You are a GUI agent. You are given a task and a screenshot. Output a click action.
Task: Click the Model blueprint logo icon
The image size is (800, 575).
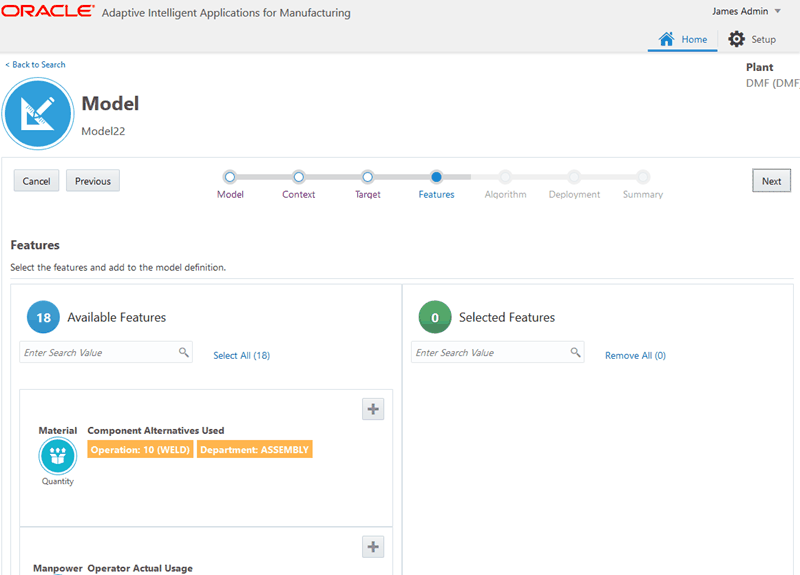(39, 115)
